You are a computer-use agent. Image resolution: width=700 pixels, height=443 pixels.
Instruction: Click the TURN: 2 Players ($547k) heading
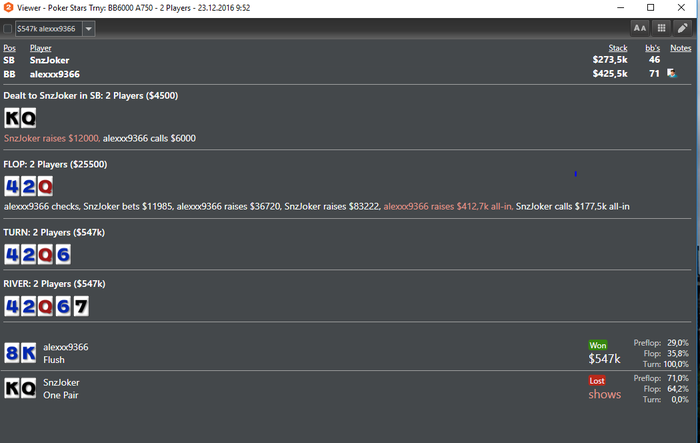54,233
